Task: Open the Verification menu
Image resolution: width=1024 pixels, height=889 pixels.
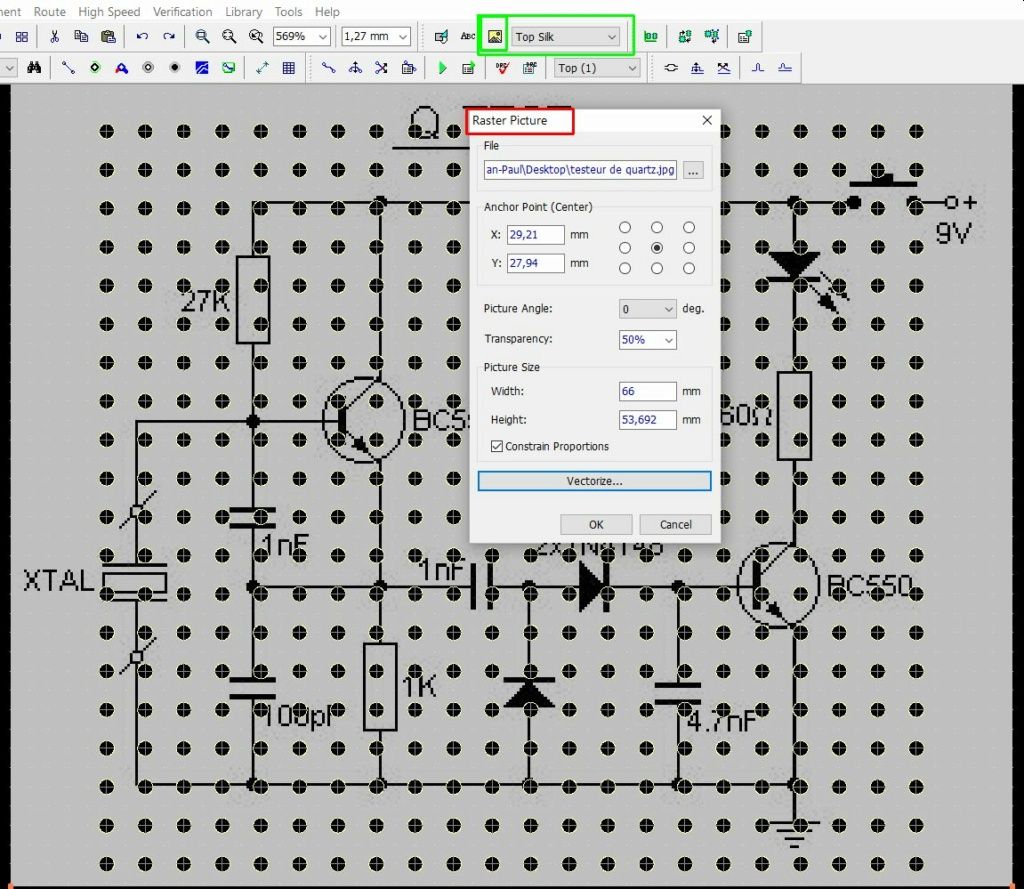Action: click(182, 12)
